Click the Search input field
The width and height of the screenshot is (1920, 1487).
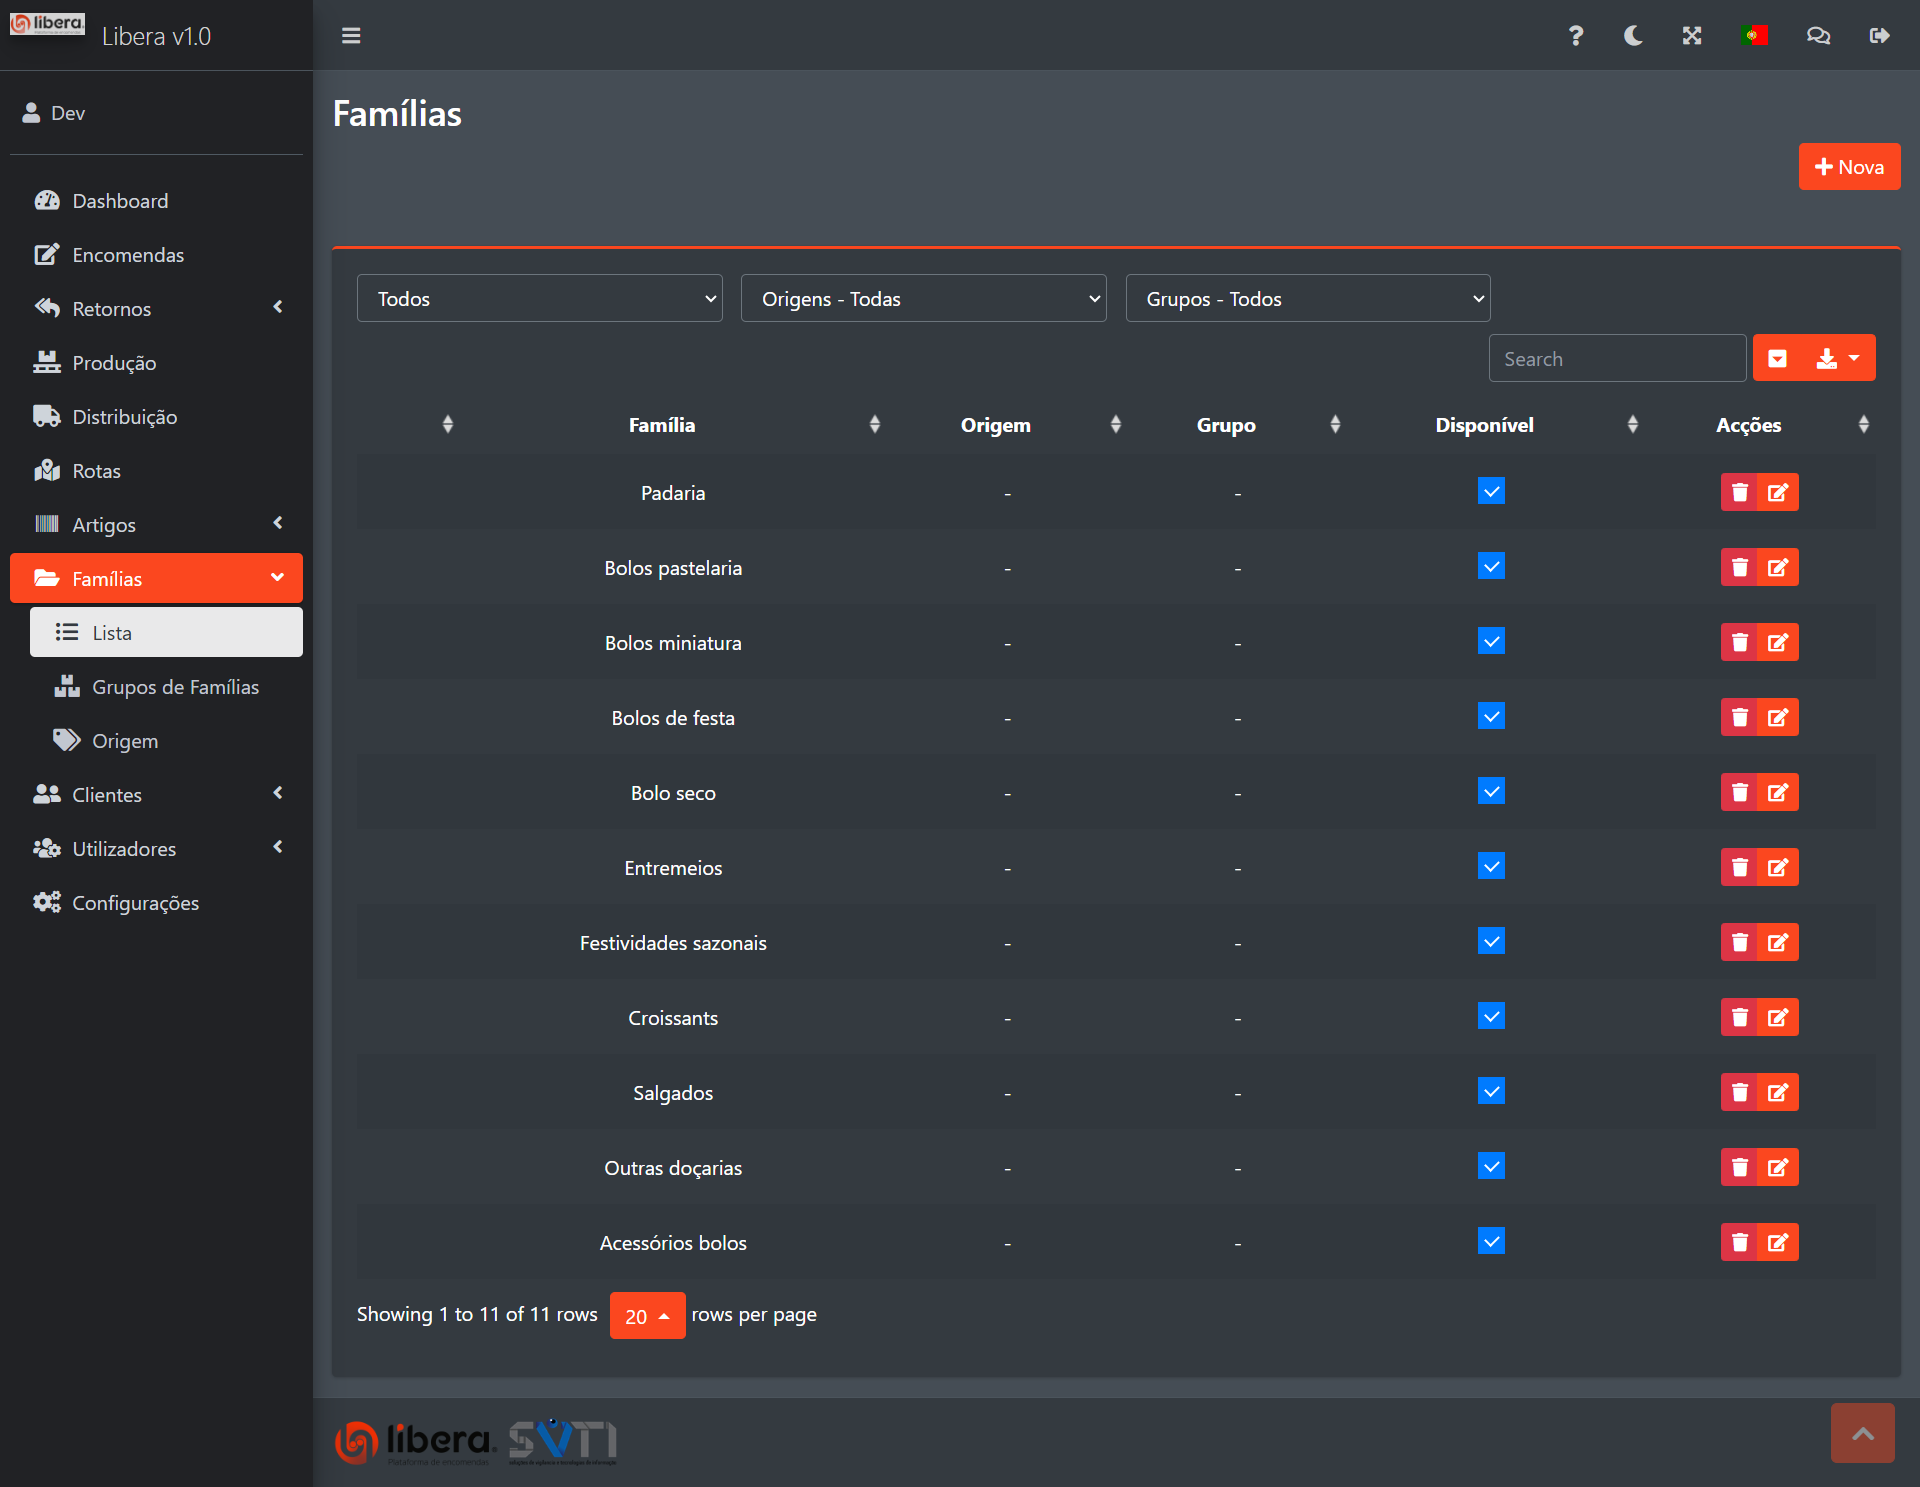tap(1617, 359)
